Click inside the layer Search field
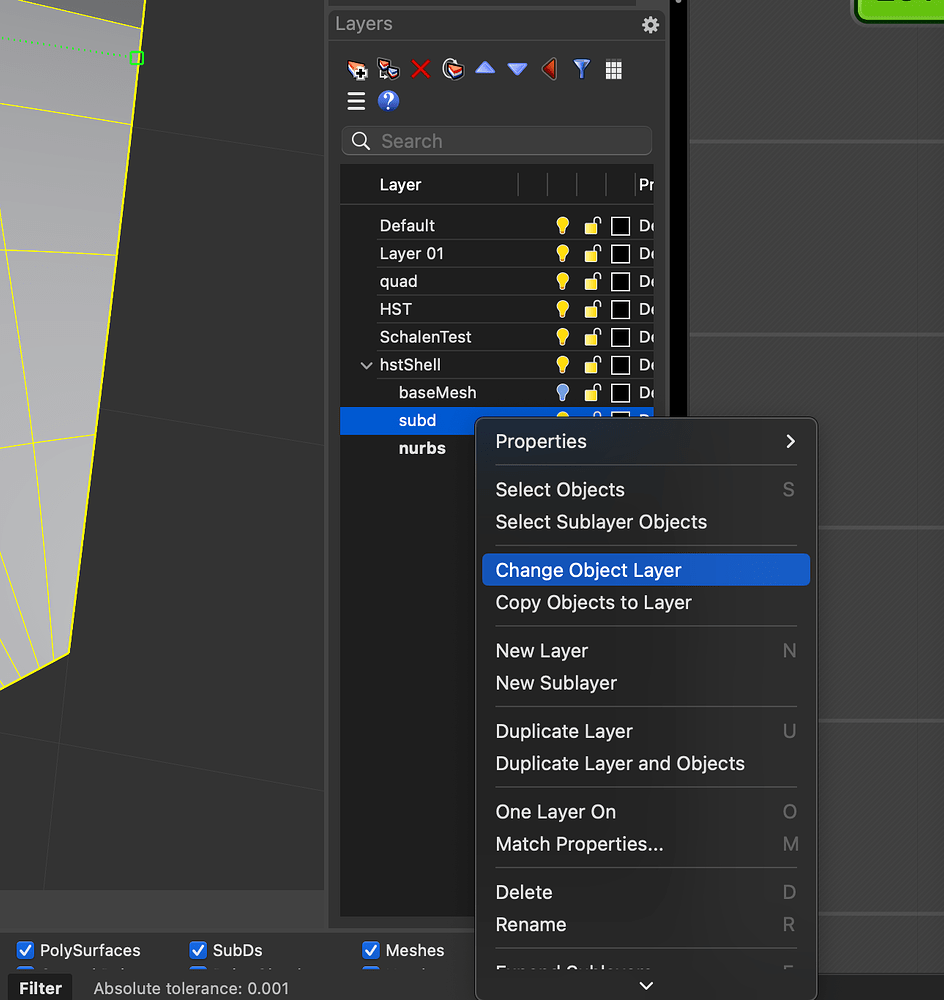Viewport: 944px width, 1000px height. 497,141
